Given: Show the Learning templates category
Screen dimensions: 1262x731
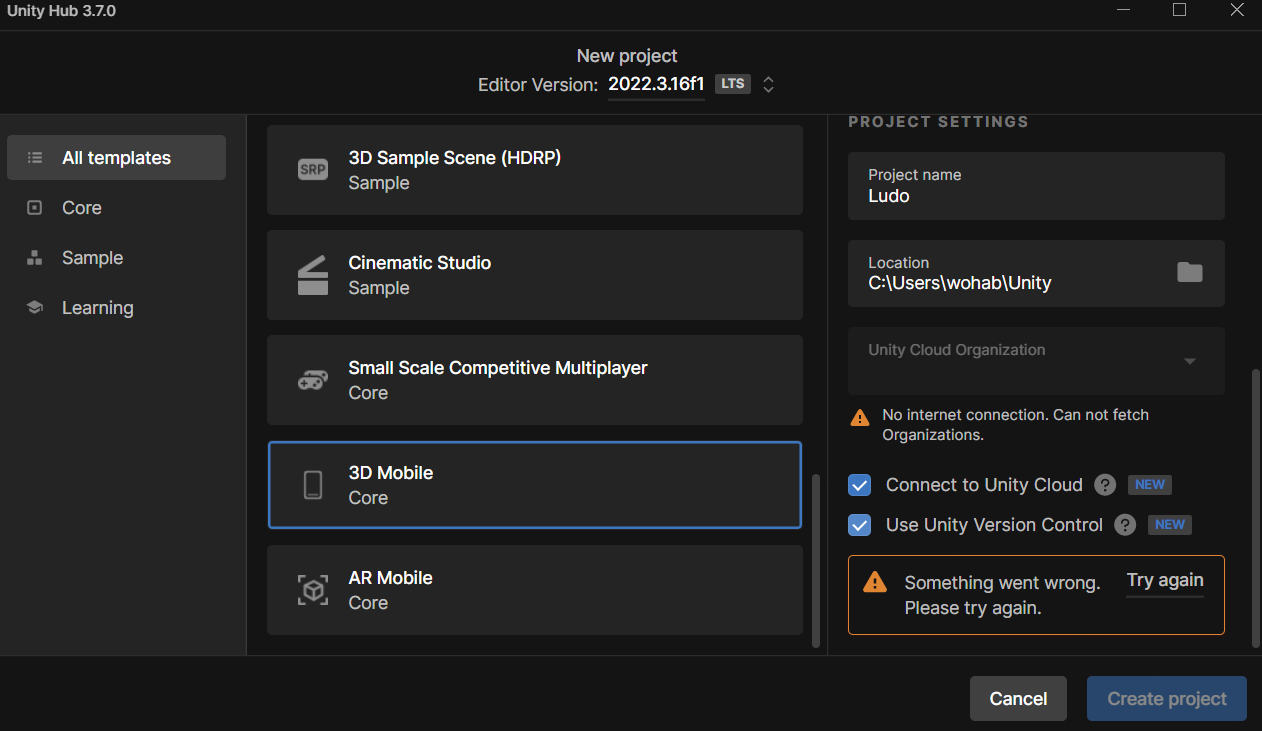Looking at the screenshot, I should pos(97,308).
